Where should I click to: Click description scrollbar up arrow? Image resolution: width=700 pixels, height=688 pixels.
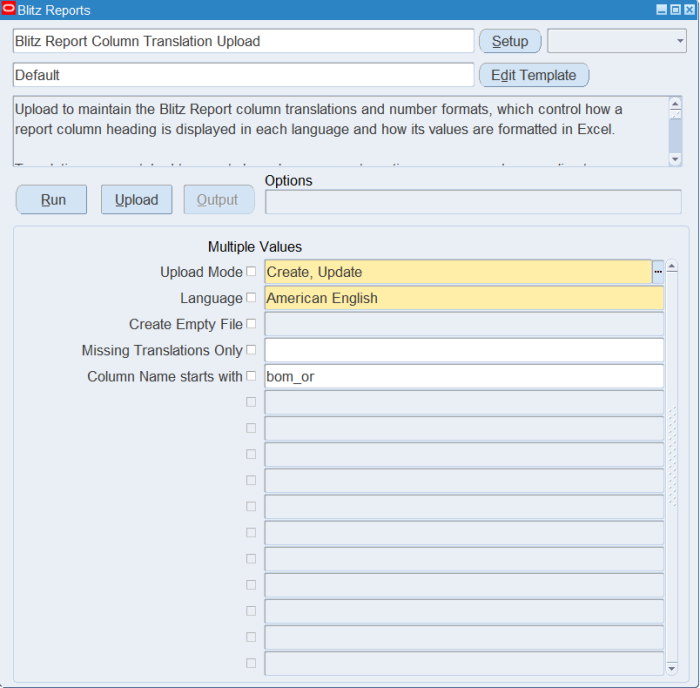675,104
